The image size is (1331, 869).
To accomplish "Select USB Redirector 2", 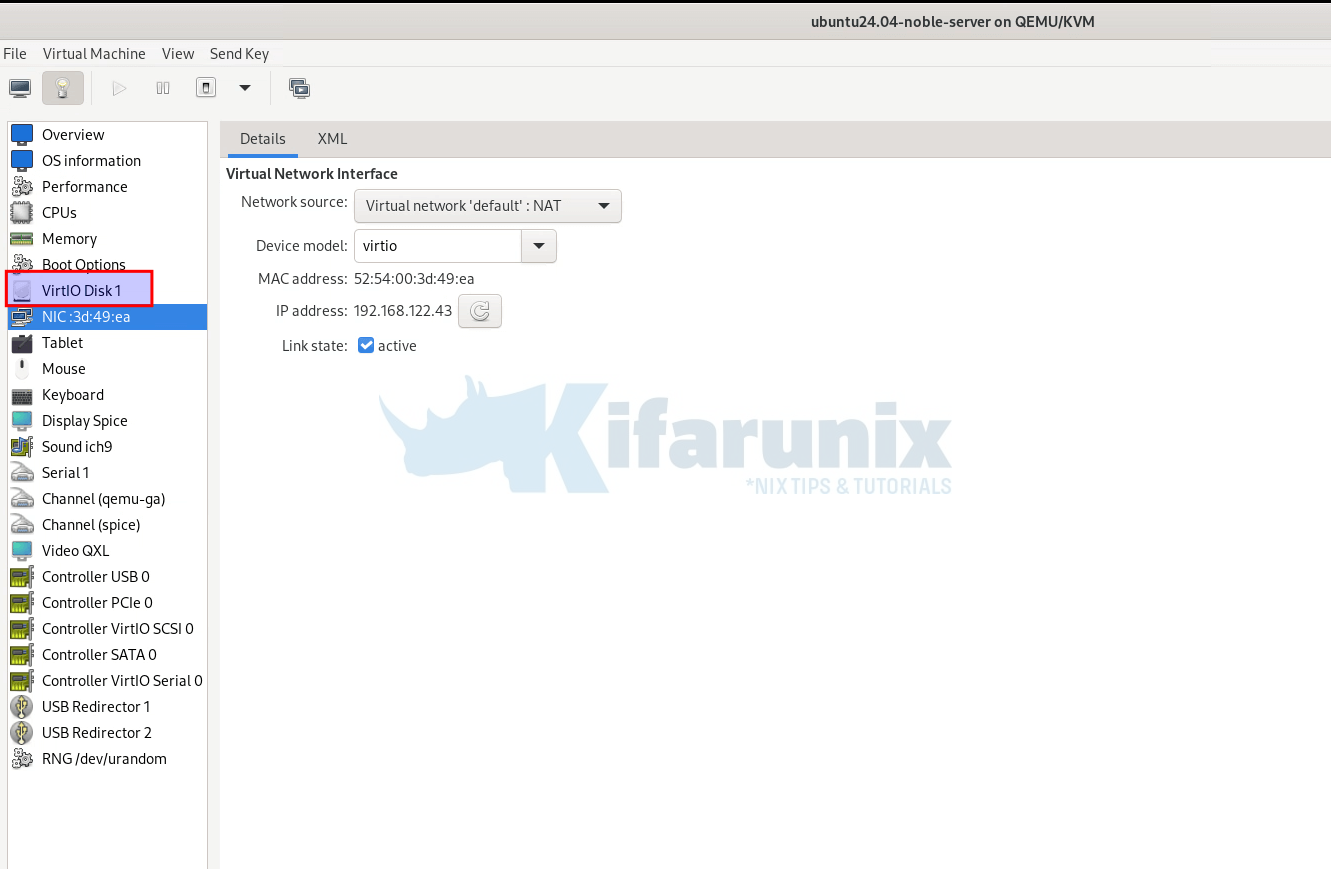I will click(108, 733).
